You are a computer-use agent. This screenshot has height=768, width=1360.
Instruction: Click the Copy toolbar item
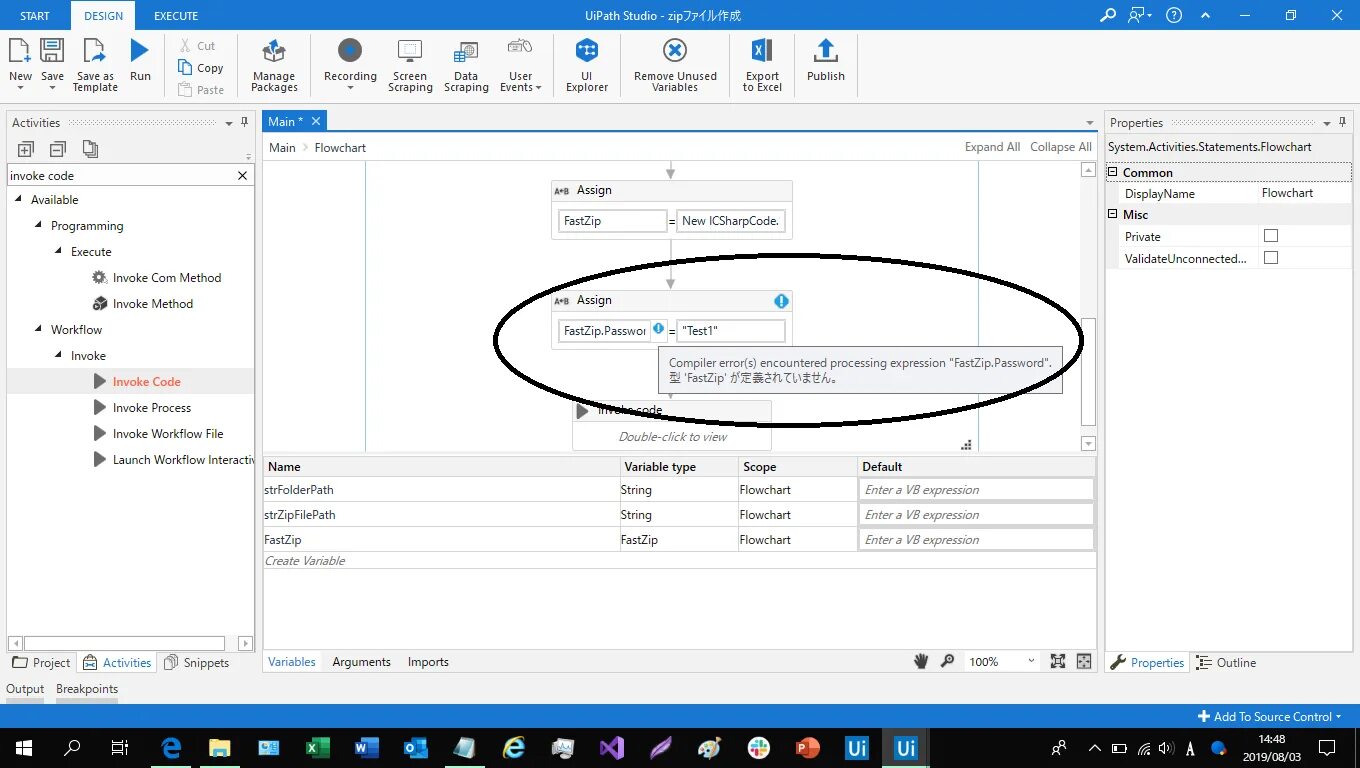point(200,68)
